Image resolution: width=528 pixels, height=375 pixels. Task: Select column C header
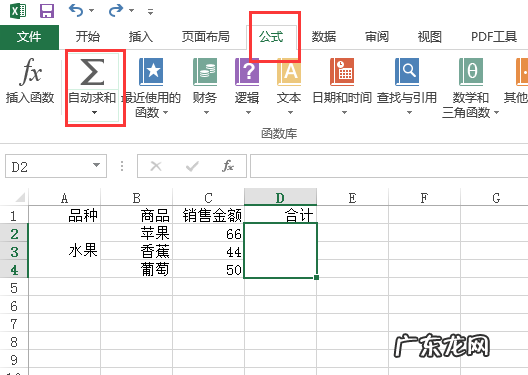pos(208,197)
